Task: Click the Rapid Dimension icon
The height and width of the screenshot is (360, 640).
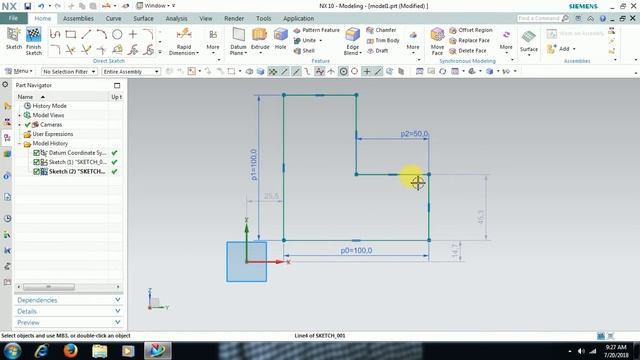Action: point(184,35)
